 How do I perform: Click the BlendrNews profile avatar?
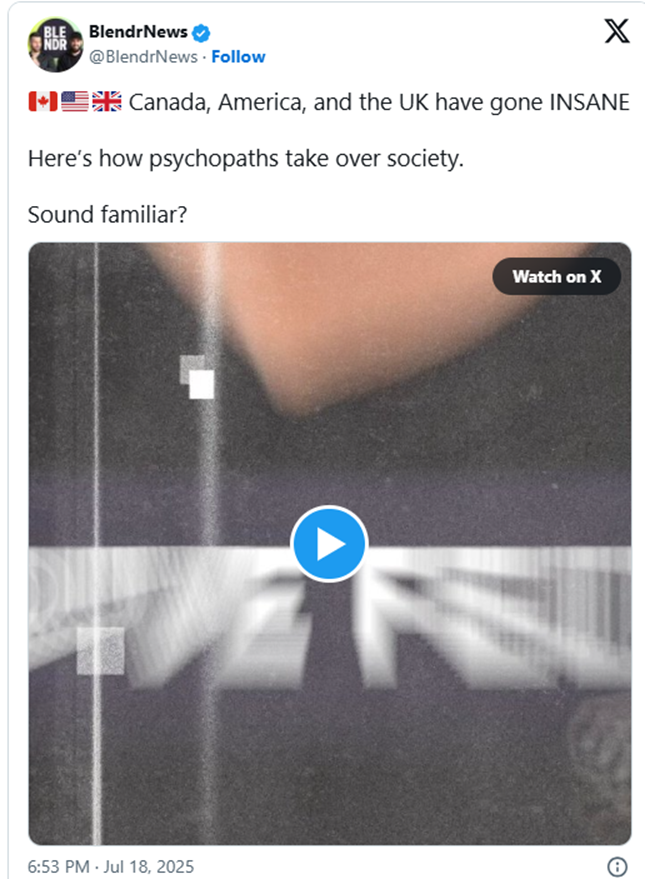point(55,45)
